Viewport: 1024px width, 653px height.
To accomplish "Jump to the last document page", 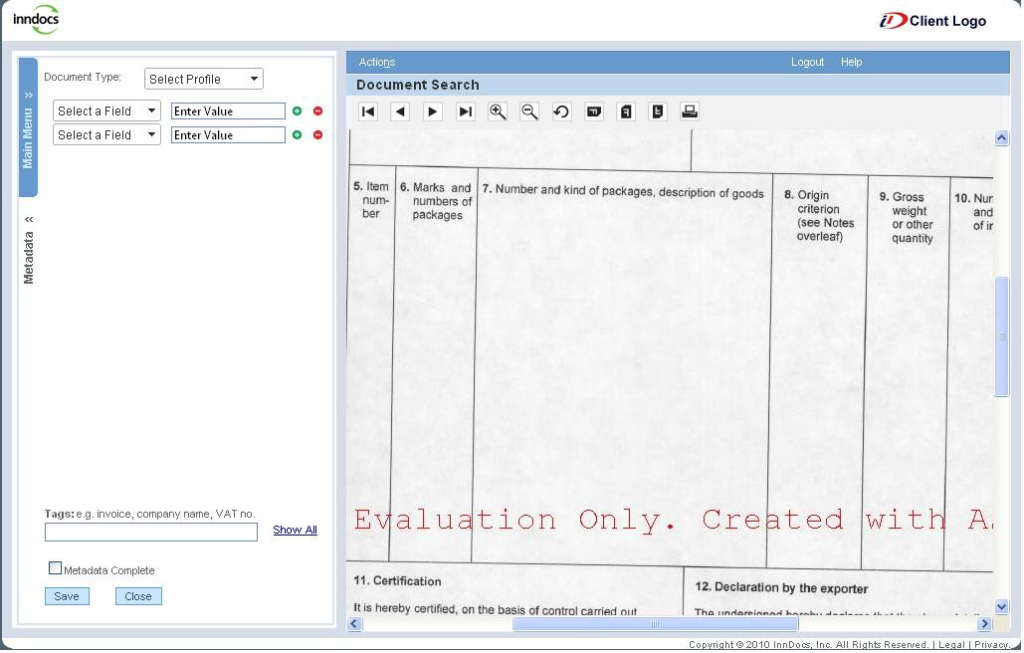I will [x=465, y=112].
